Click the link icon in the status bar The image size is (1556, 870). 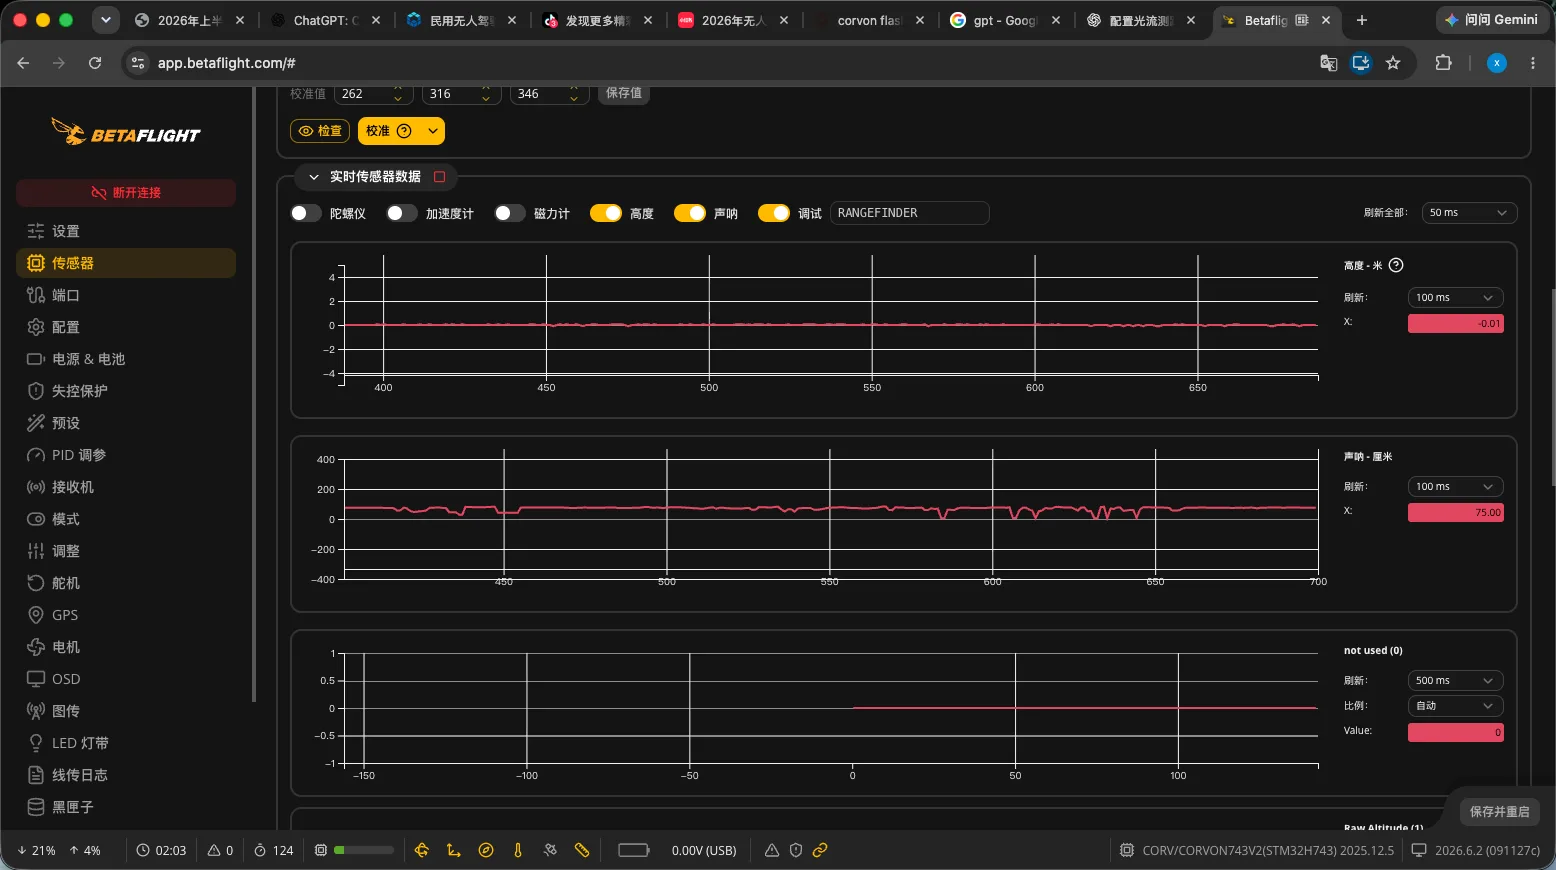point(820,850)
